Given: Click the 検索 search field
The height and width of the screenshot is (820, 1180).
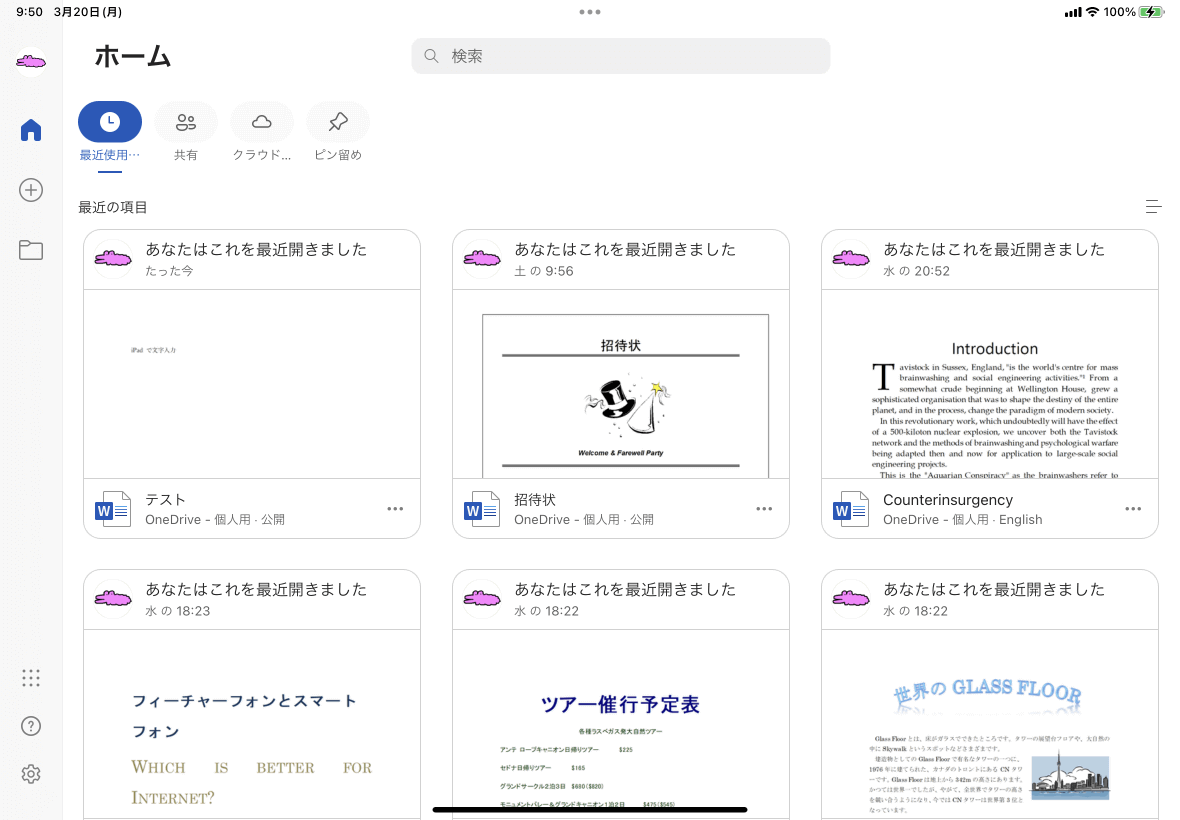Looking at the screenshot, I should click(621, 56).
